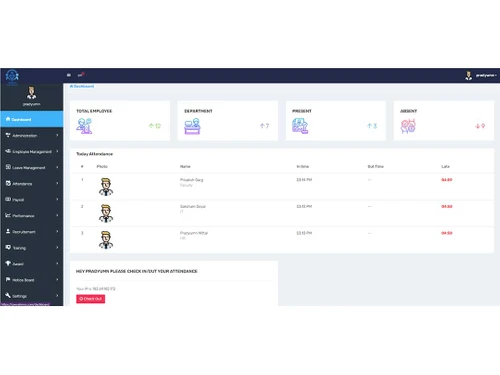Open the notifications icon with the red badge
Viewport: 500px width, 375px height.
(x=81, y=75)
